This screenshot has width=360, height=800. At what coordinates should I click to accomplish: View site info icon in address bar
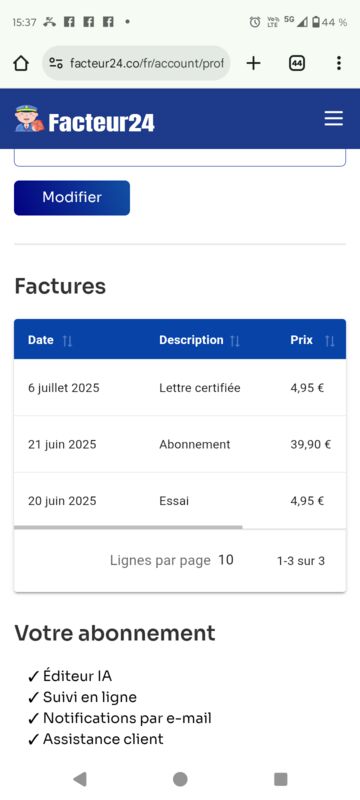tap(56, 63)
